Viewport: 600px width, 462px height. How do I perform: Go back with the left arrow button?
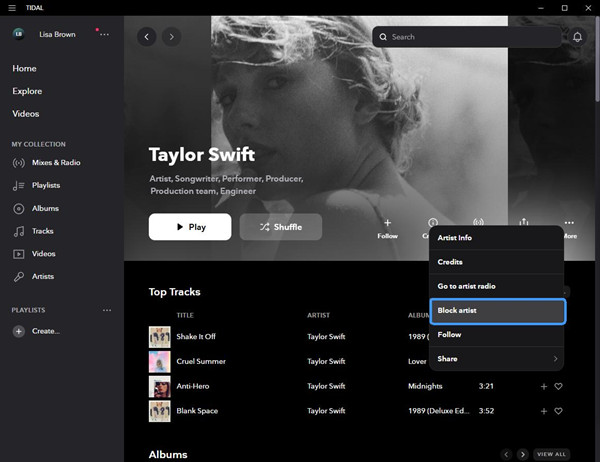(x=147, y=37)
